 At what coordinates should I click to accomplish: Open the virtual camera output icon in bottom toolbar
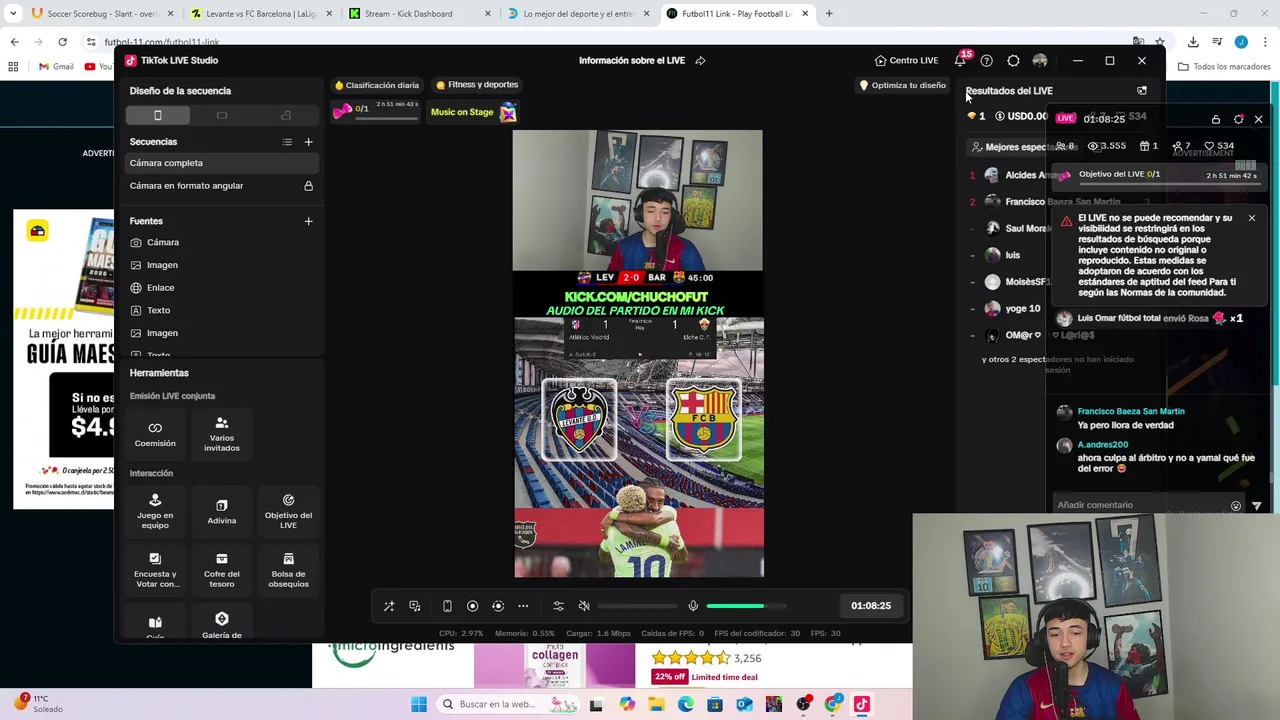coord(415,606)
